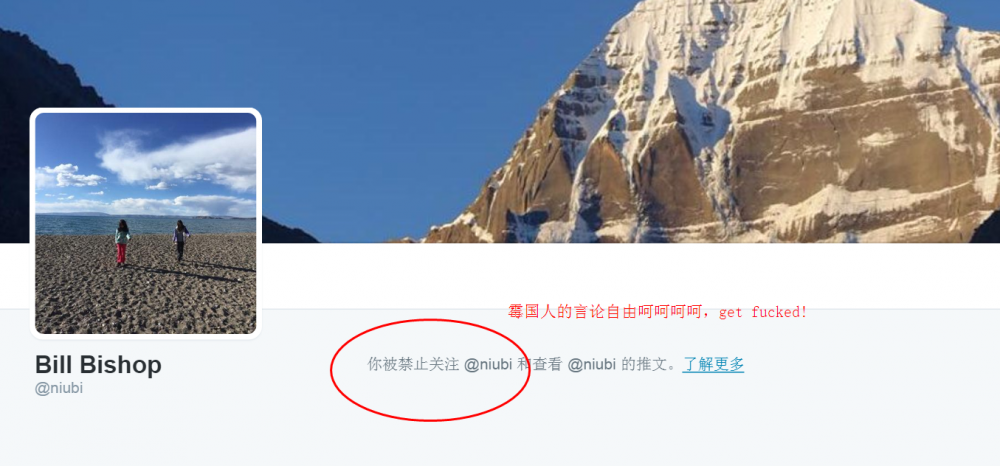Click the white clouds in the avatar photo

pyautogui.click(x=179, y=158)
